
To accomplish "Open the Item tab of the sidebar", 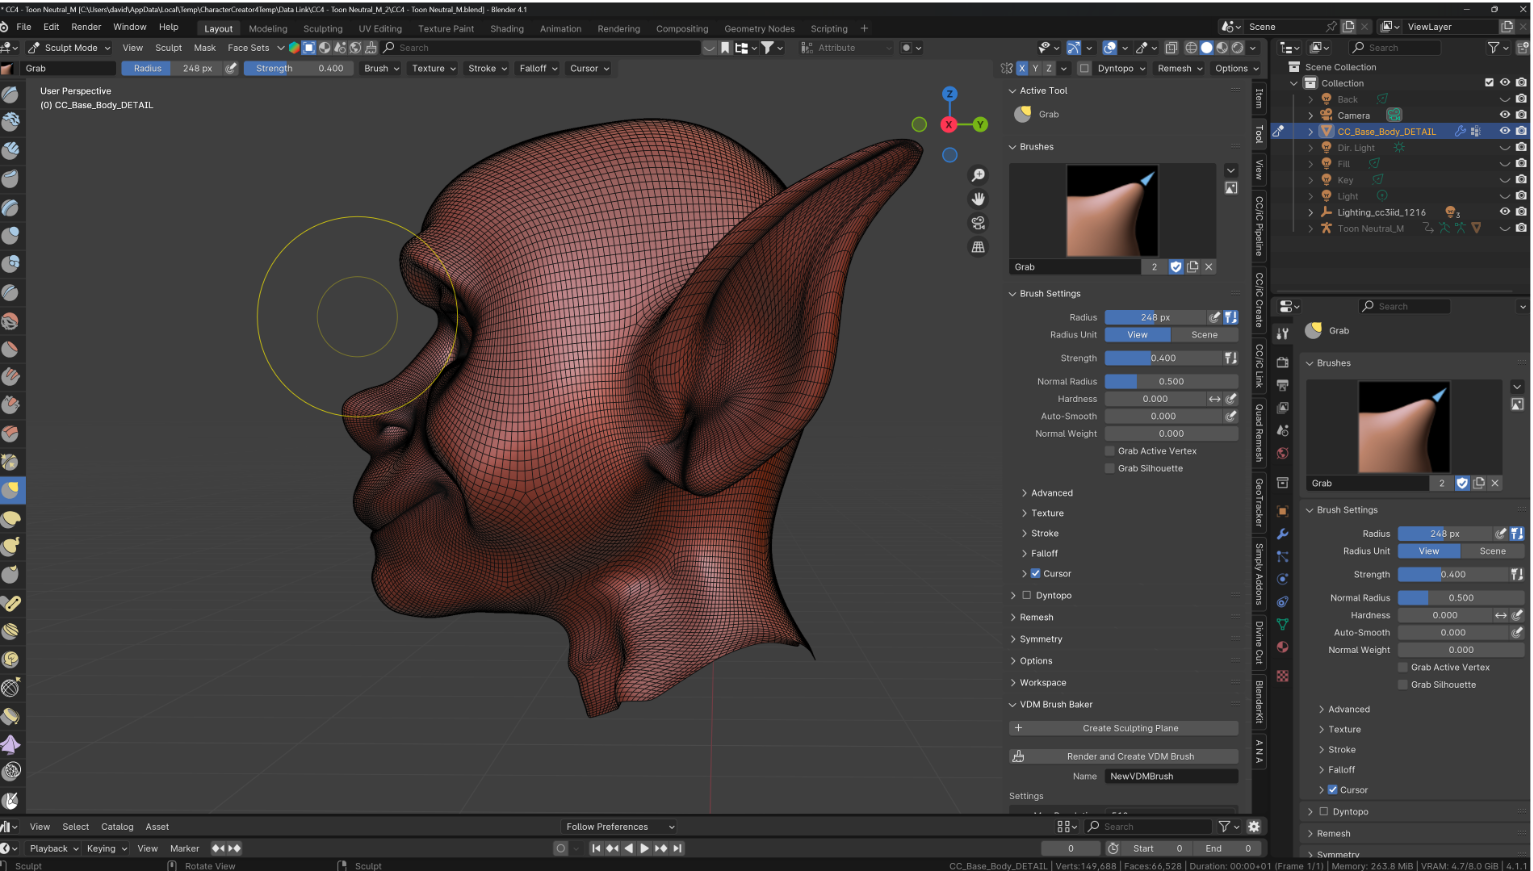I will 1259,97.
